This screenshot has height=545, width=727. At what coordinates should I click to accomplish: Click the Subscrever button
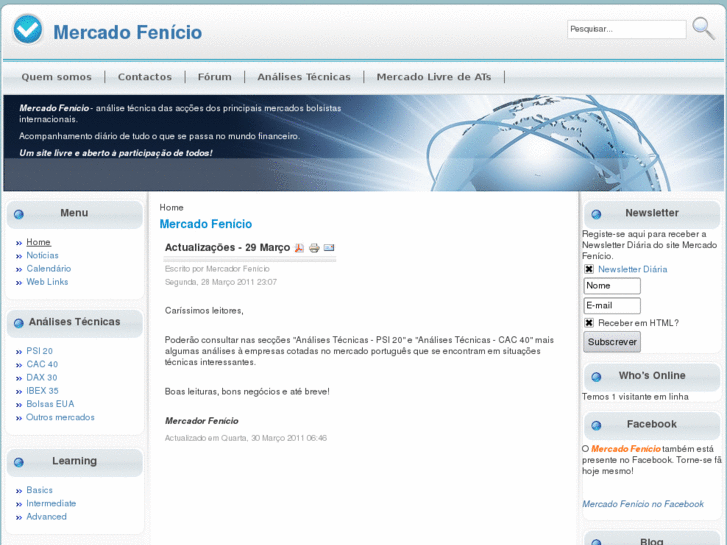(612, 342)
